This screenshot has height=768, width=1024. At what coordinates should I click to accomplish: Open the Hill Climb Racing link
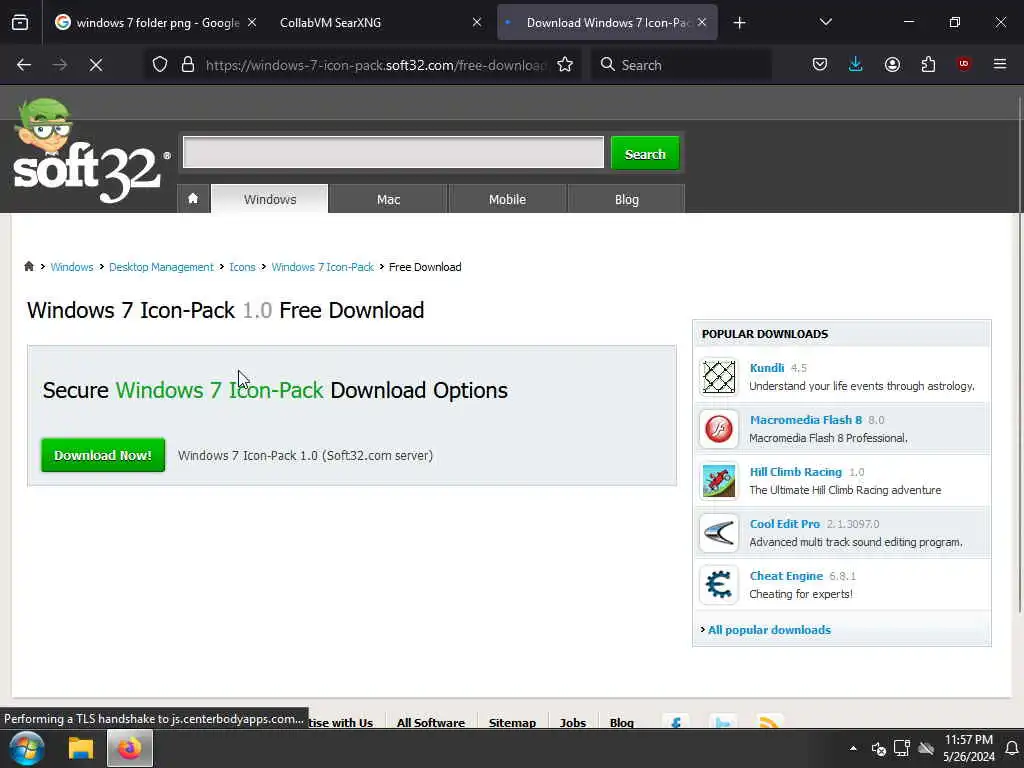pos(795,472)
